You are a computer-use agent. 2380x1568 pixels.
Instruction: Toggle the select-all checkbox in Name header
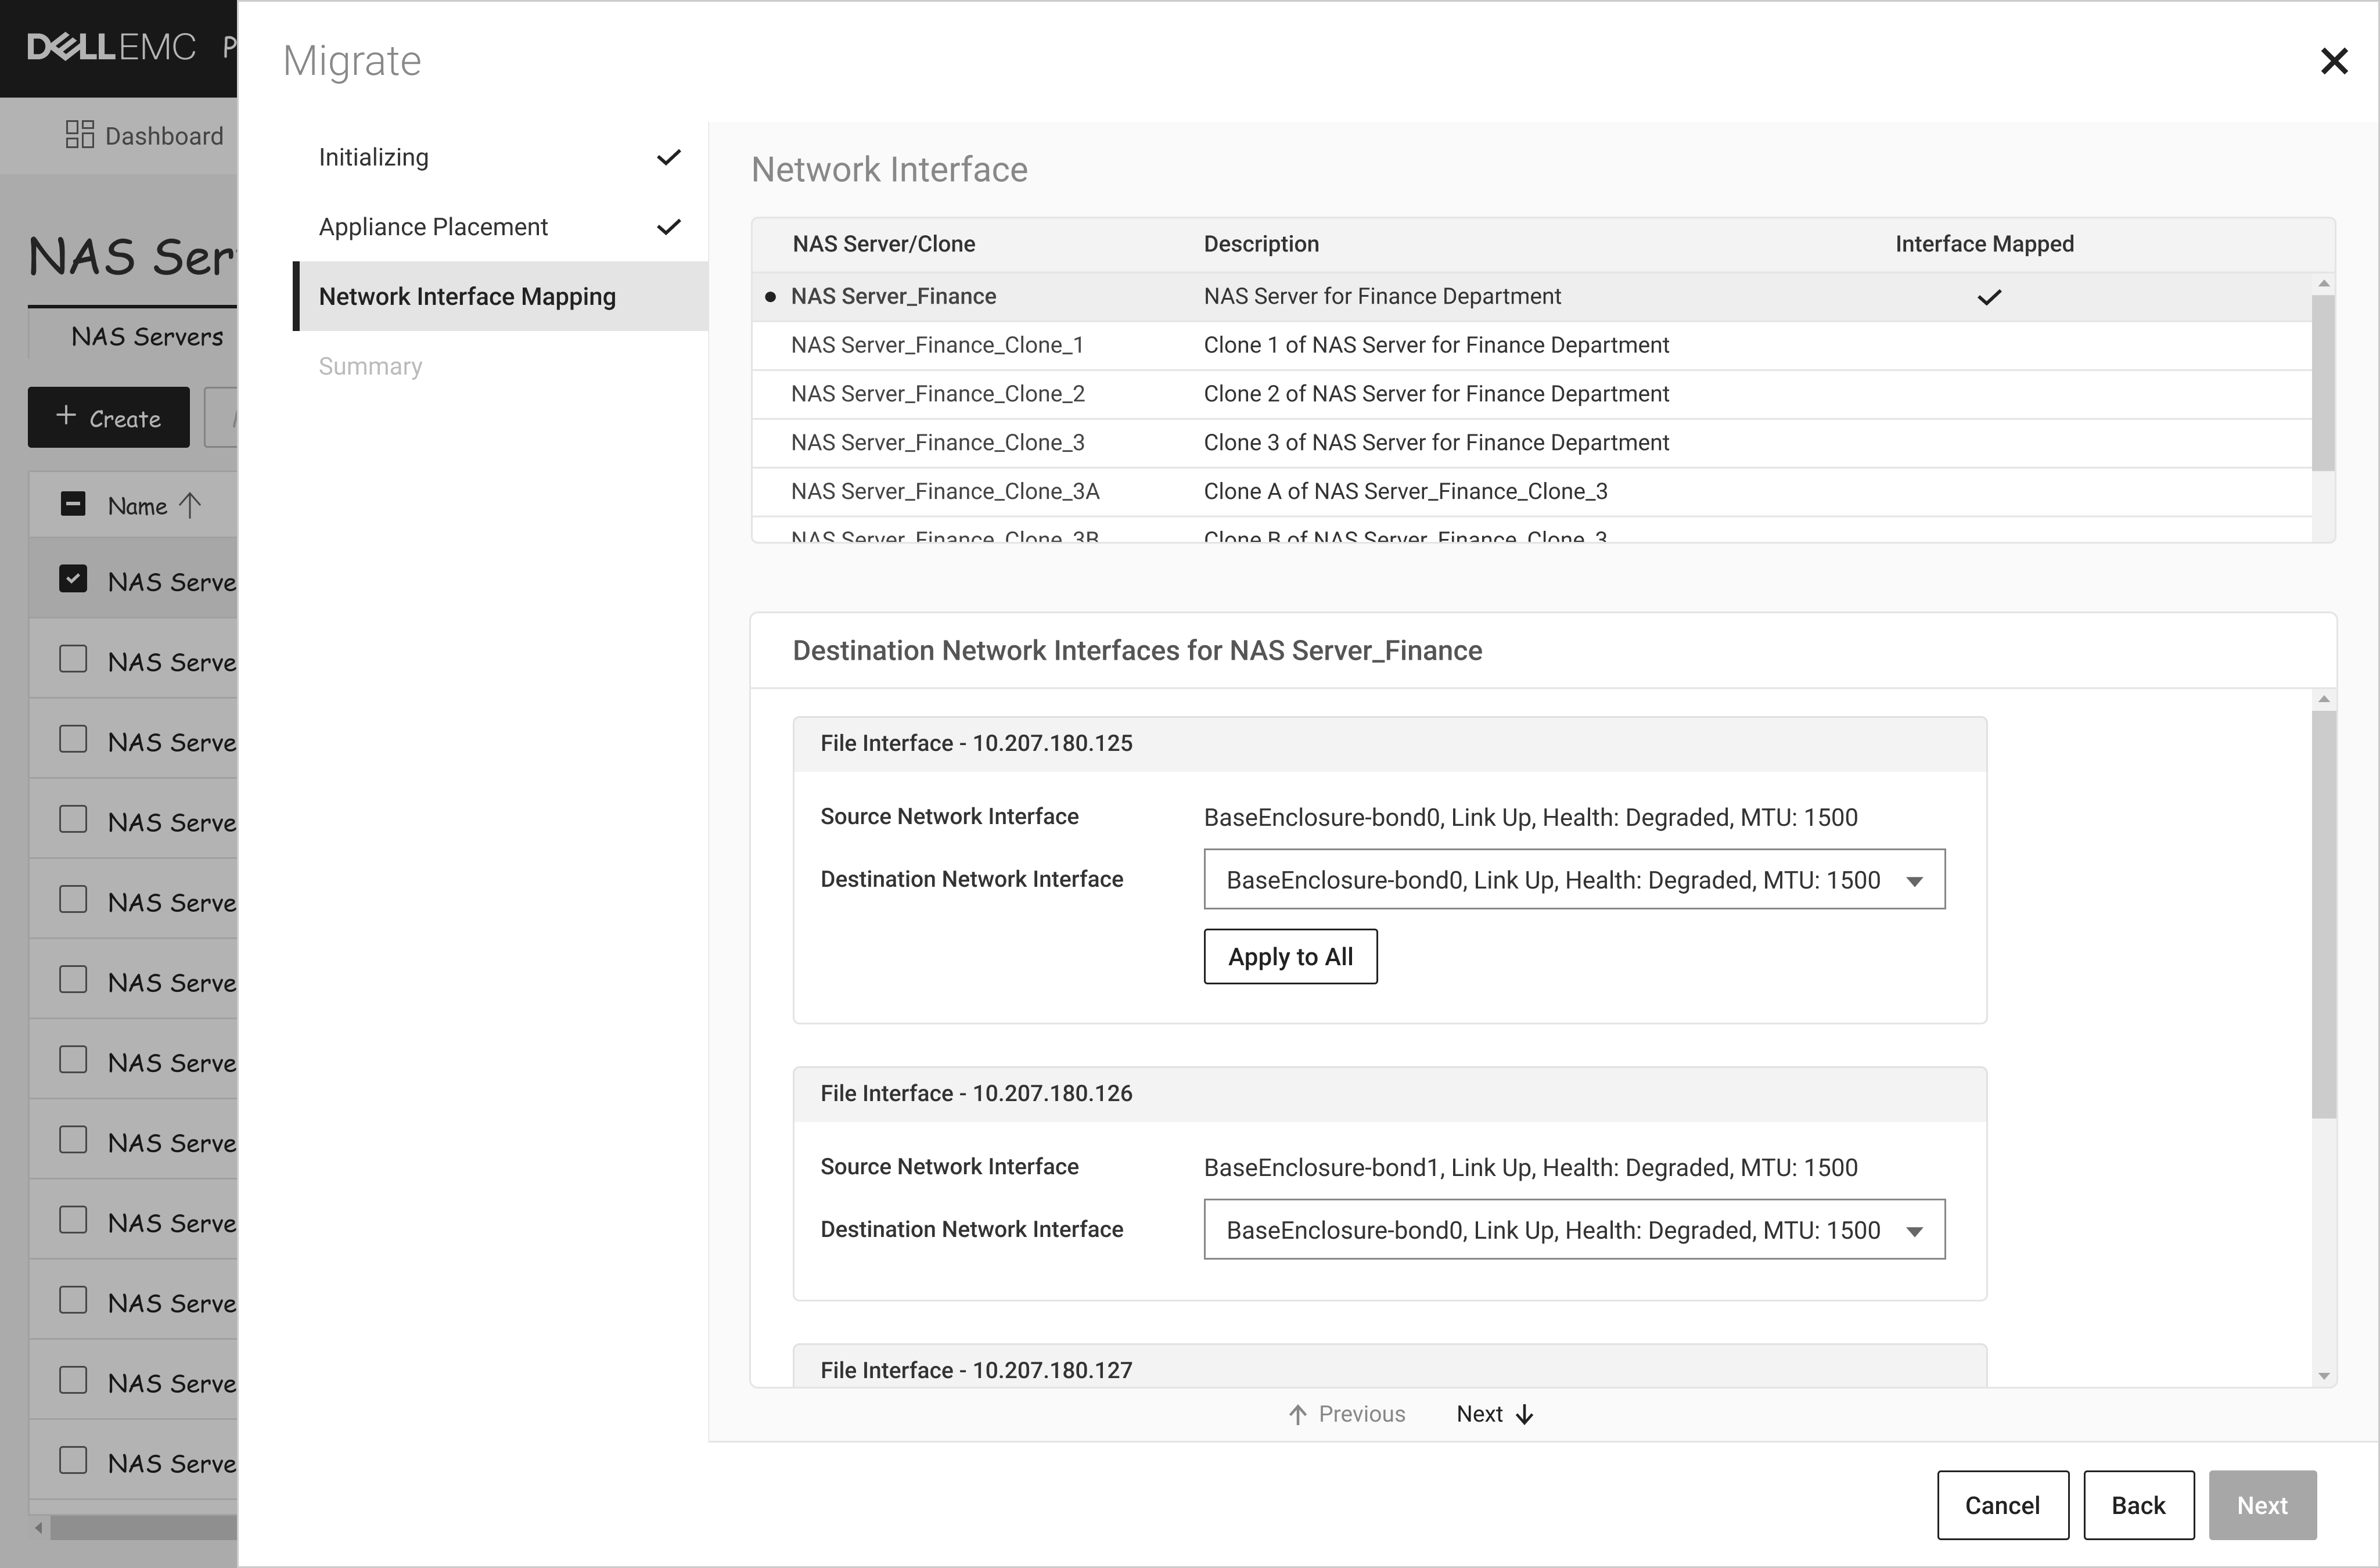[x=73, y=504]
